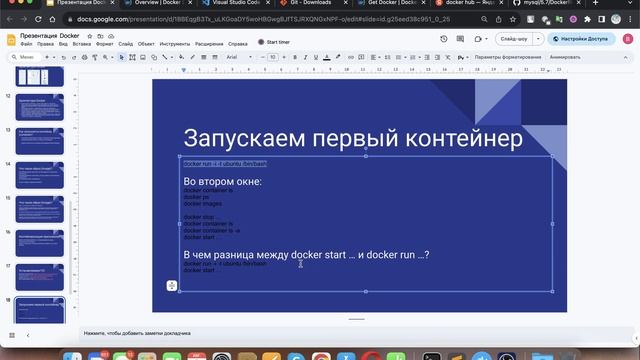Select slide 16 thumbnail
The width and height of the screenshot is (640, 360).
40,243
